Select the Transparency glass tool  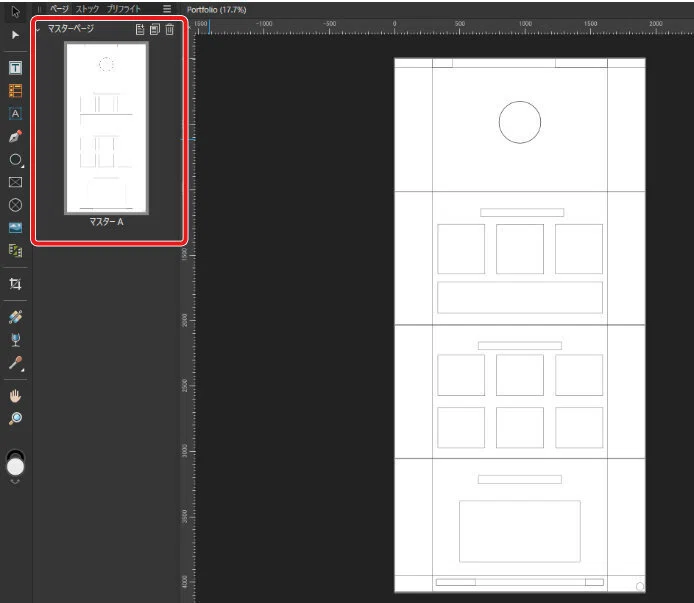[x=15, y=340]
